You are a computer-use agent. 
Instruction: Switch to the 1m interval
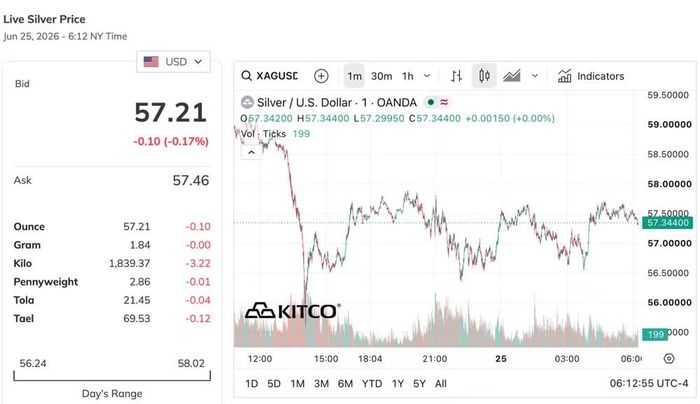click(354, 76)
